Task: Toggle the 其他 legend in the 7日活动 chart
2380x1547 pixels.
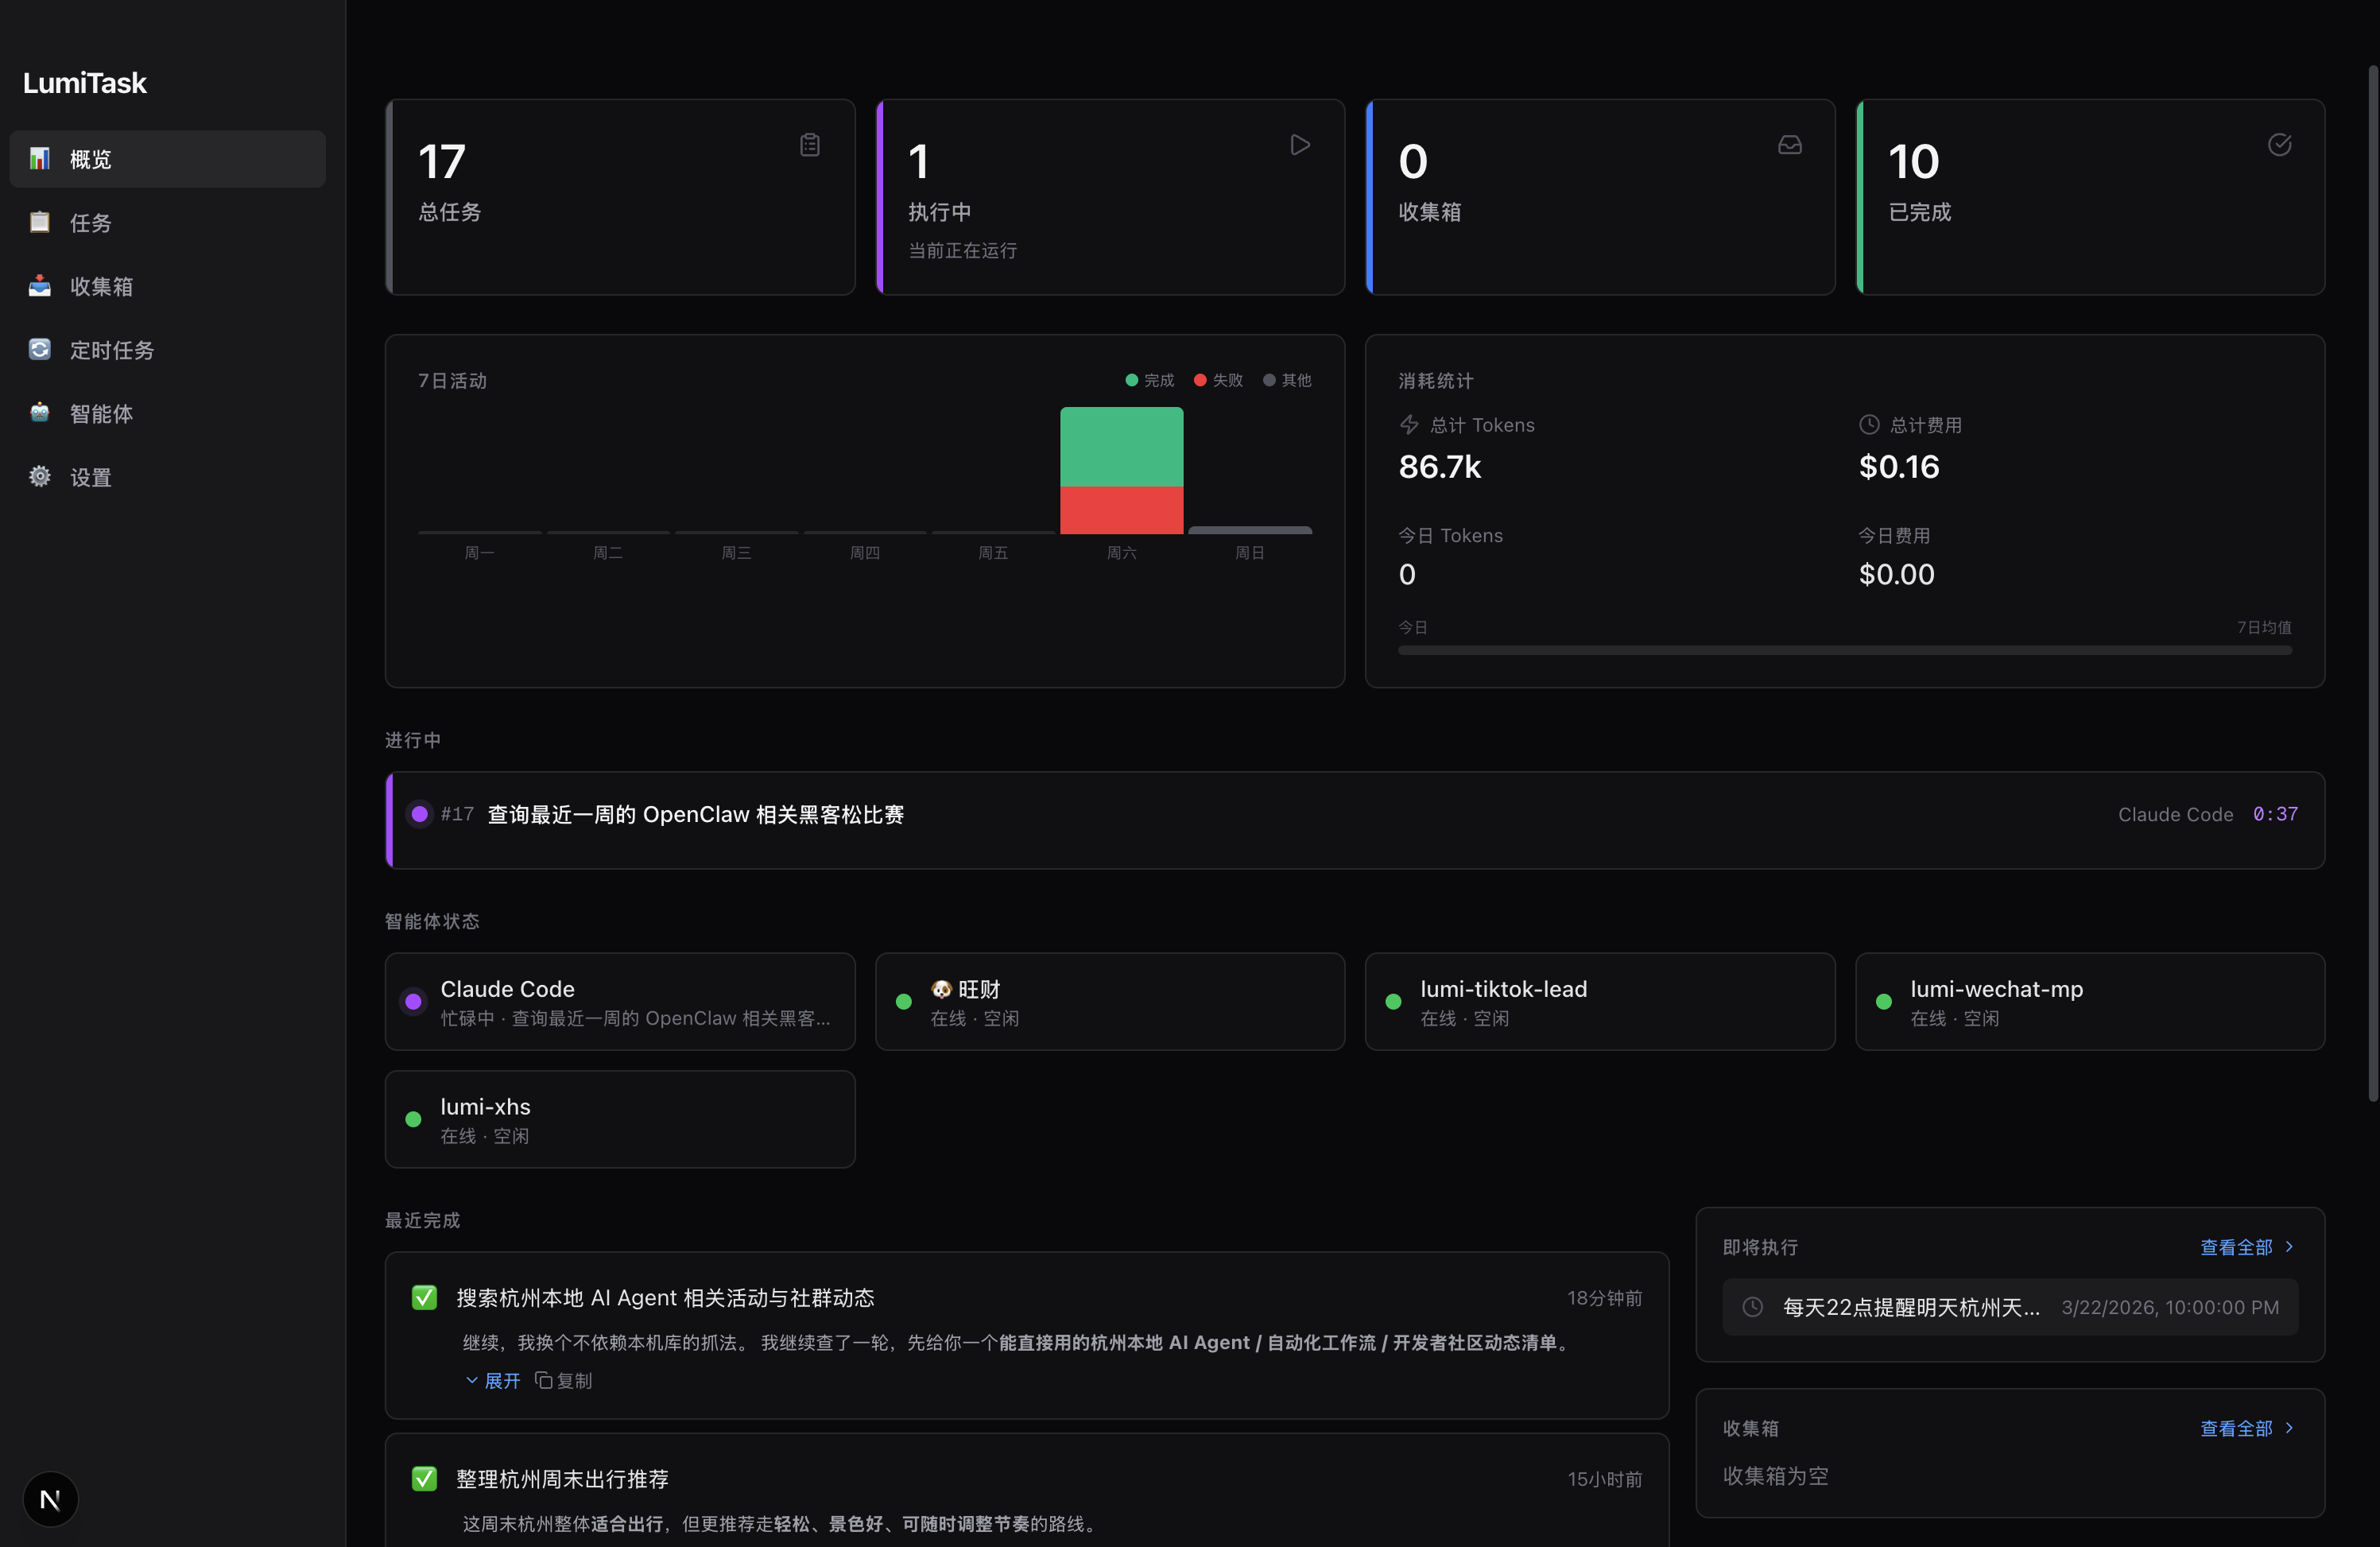Action: [x=1287, y=380]
